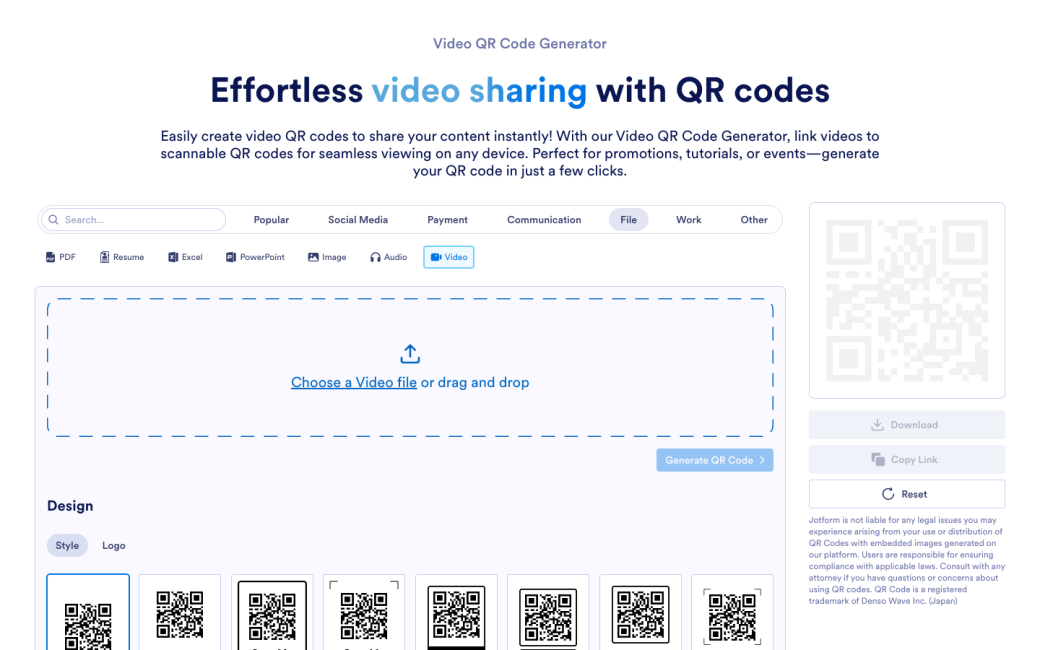Choose the third QR style with black frame

click(272, 613)
